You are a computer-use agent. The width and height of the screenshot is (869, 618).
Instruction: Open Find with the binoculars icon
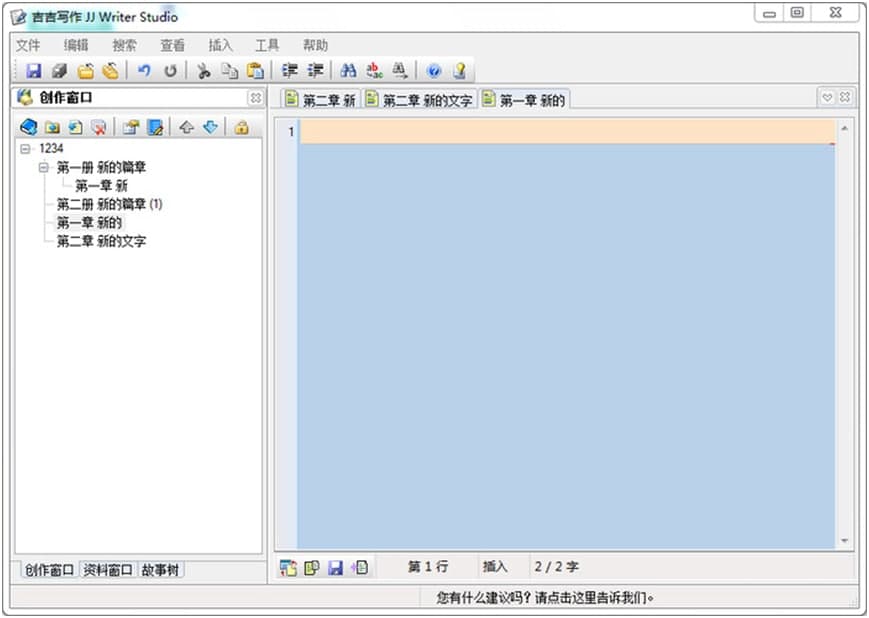tap(348, 71)
